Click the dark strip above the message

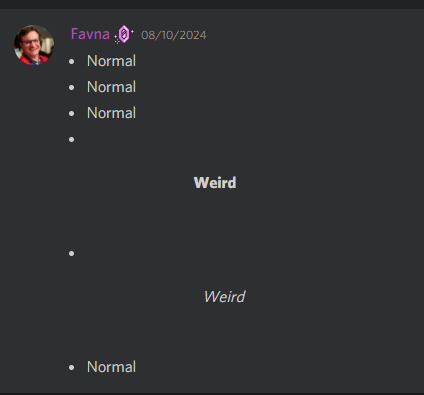pyautogui.click(x=212, y=4)
